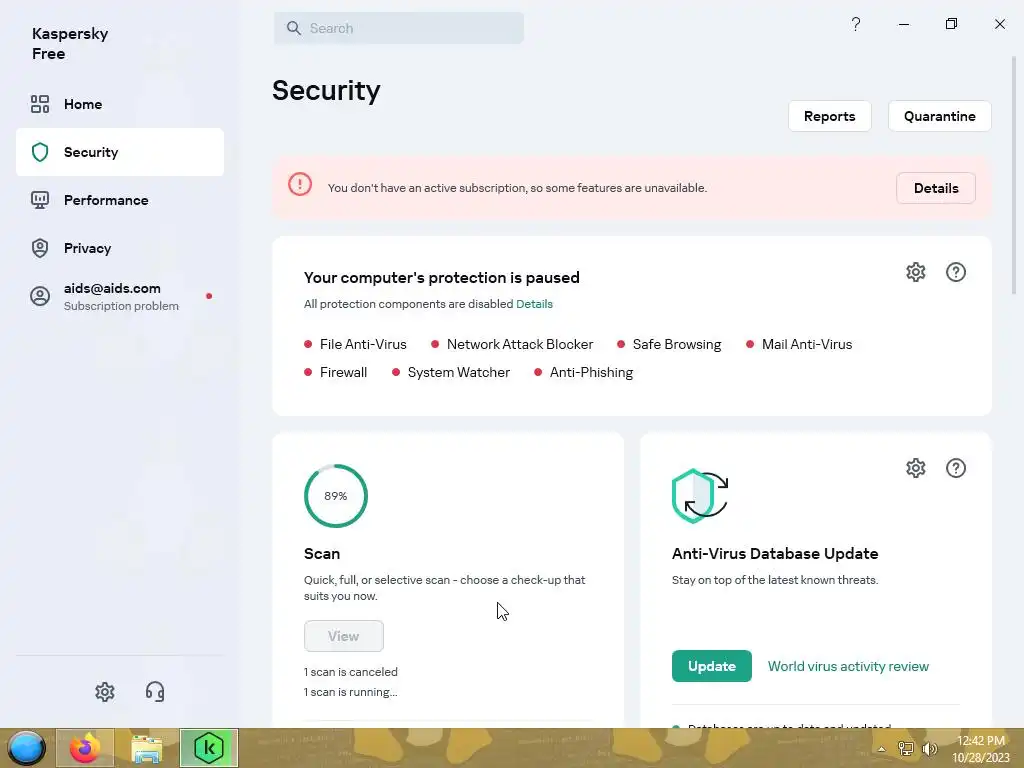Open Quarantine

coord(939,116)
